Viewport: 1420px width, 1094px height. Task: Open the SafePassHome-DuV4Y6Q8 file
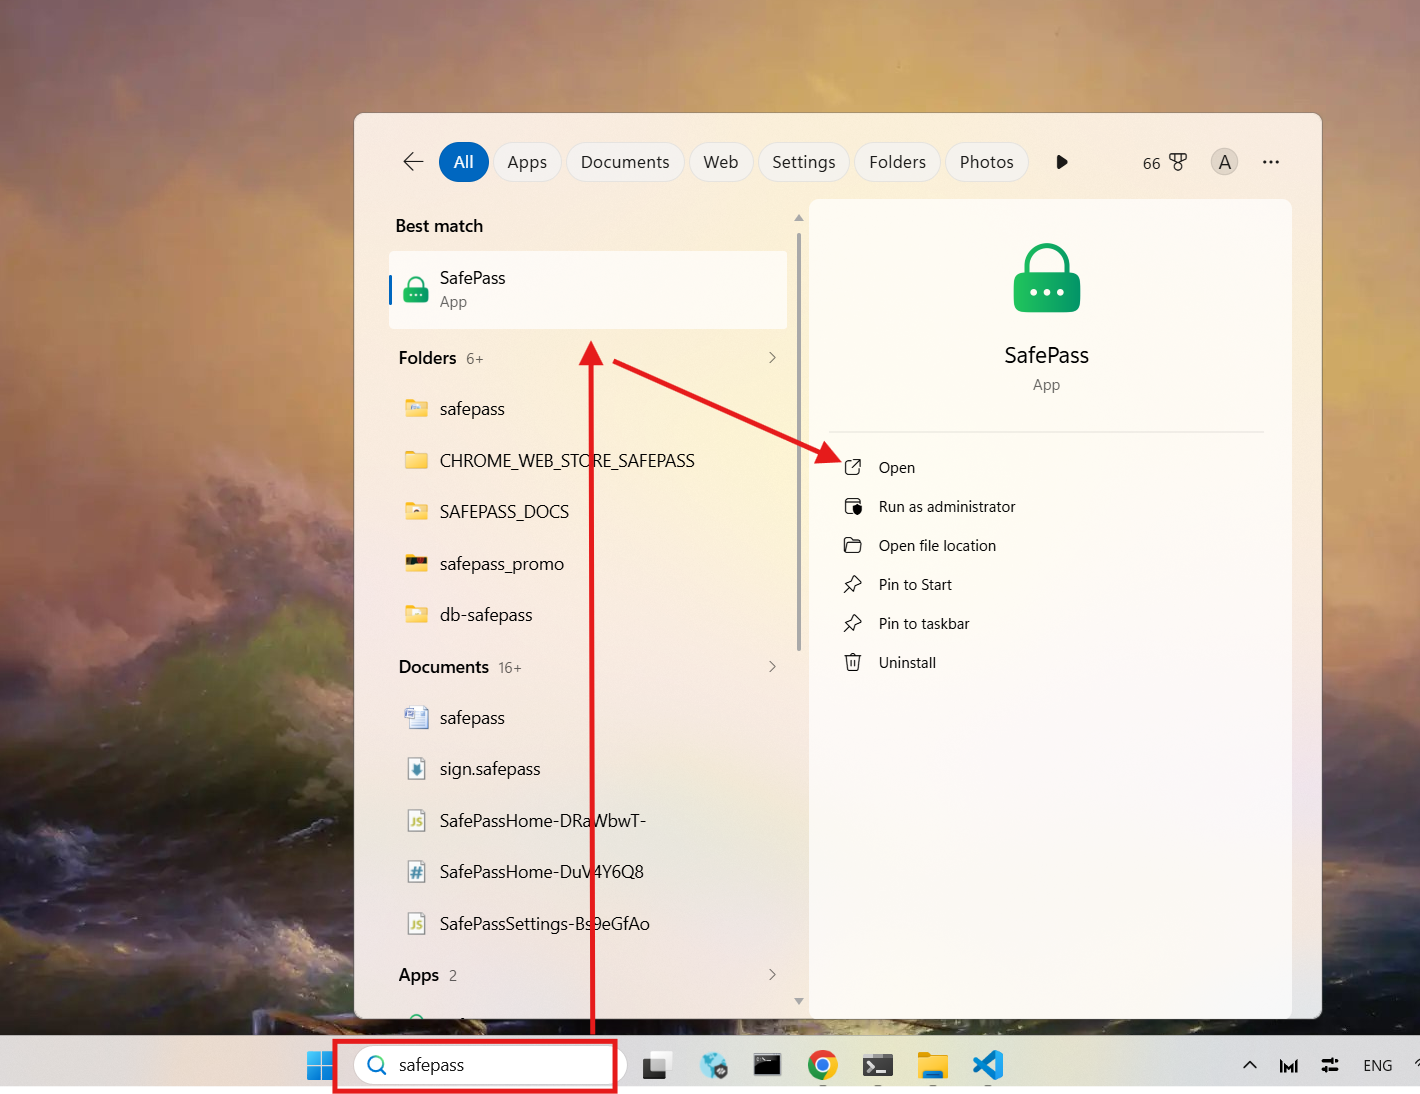tap(588, 872)
